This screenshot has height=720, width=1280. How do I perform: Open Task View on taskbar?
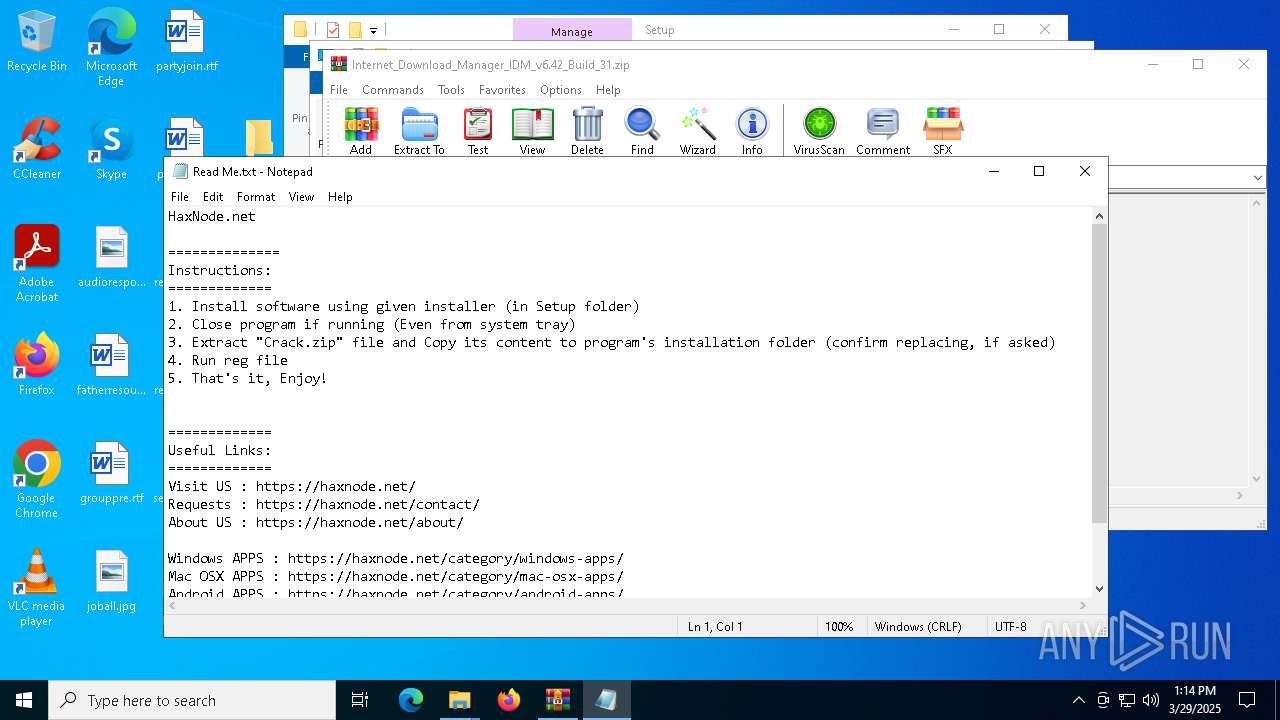tap(360, 700)
